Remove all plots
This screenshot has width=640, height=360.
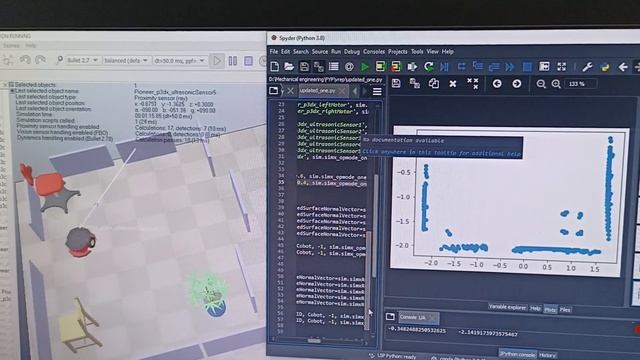(473, 84)
